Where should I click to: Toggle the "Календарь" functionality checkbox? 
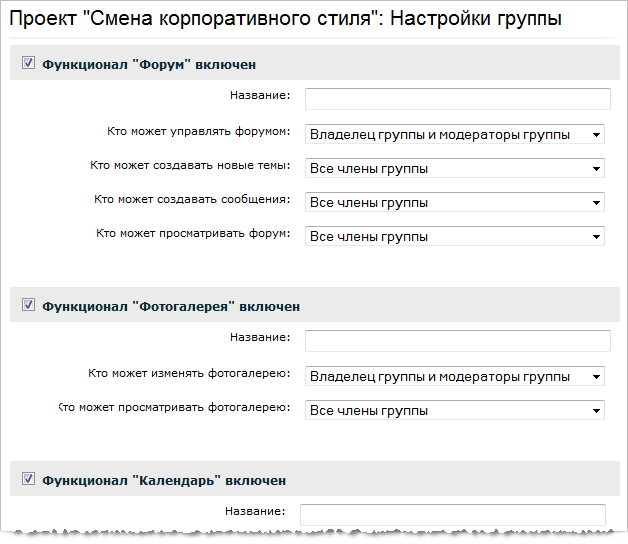[x=28, y=480]
